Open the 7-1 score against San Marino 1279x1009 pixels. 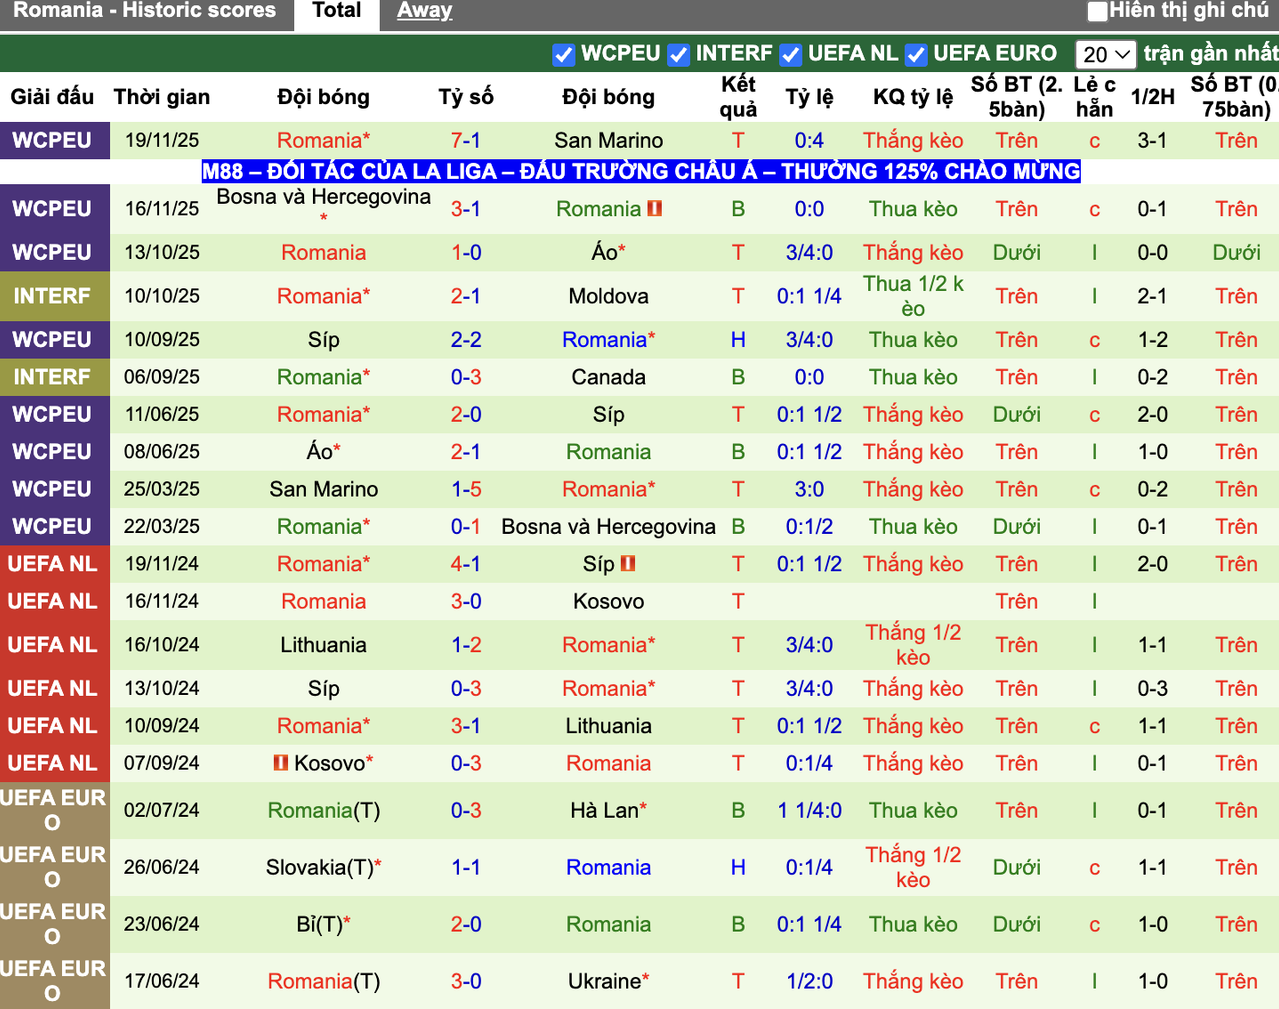point(465,140)
